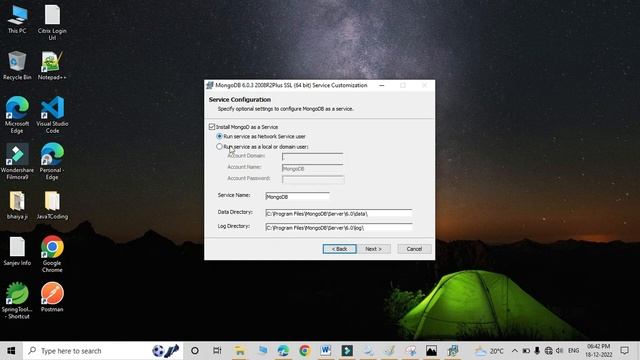The height and width of the screenshot is (360, 640).
Task: Open the installer icon on taskbar
Action: pos(453,351)
